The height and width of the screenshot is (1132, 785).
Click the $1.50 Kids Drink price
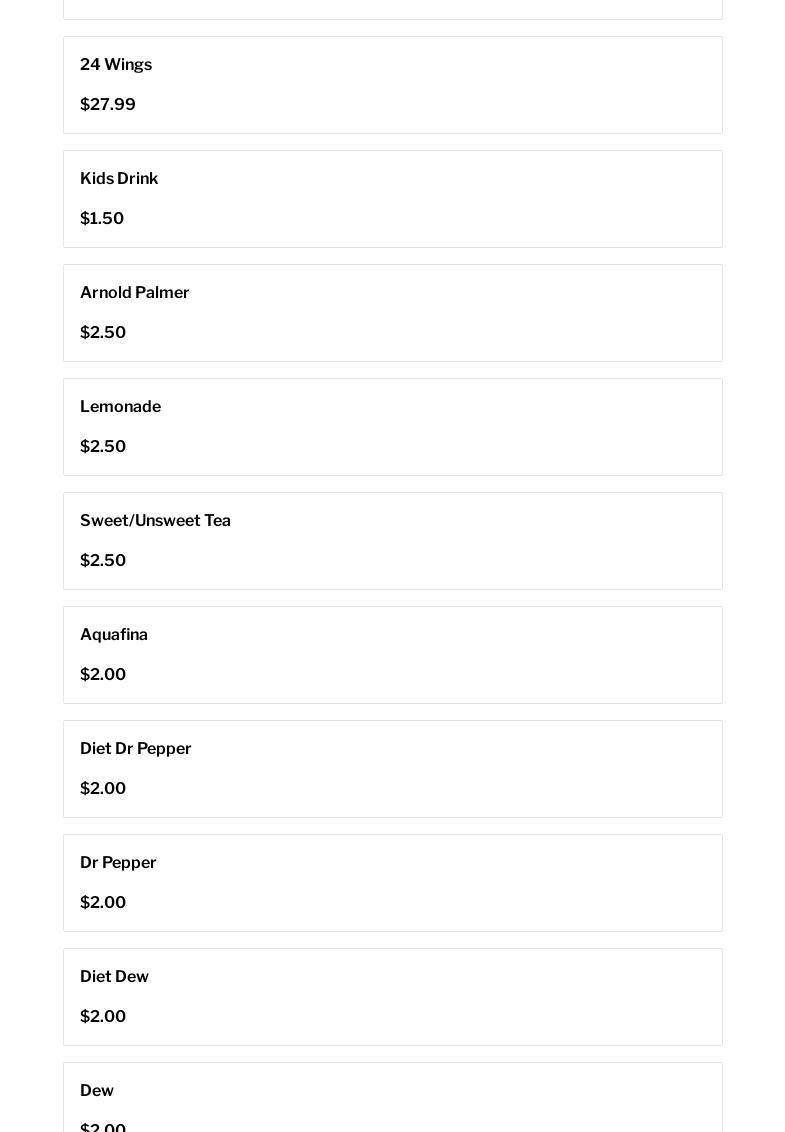pyautogui.click(x=102, y=219)
